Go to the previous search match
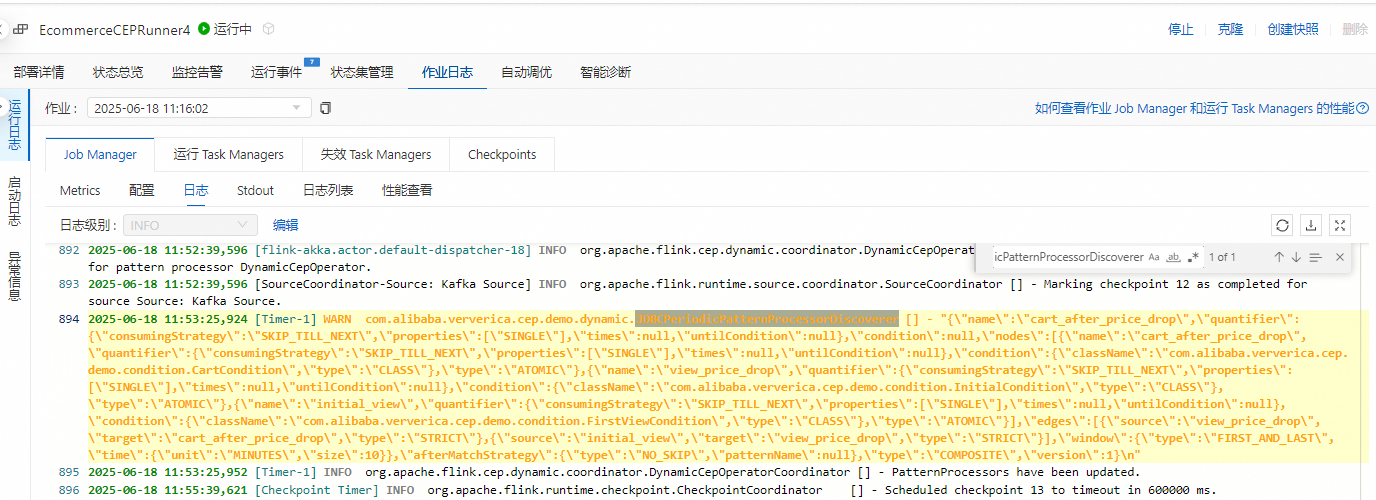 click(x=1279, y=257)
